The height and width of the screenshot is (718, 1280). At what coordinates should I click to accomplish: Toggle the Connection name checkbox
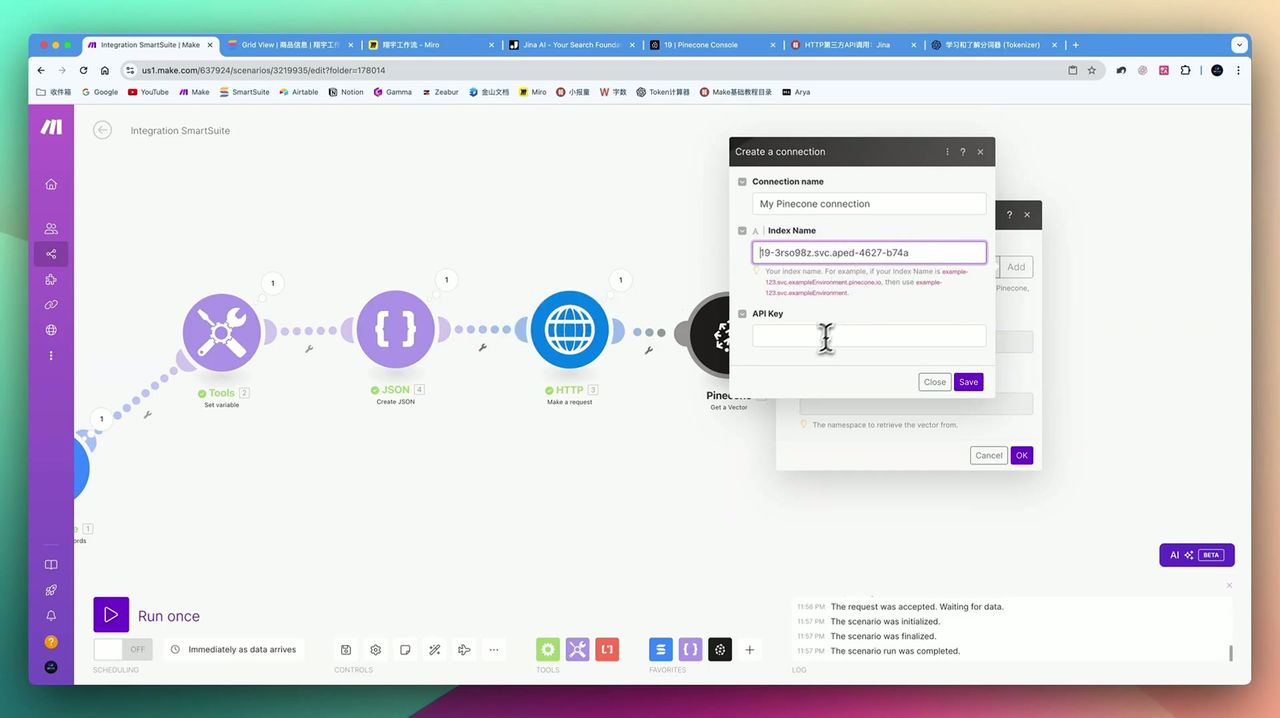click(742, 182)
